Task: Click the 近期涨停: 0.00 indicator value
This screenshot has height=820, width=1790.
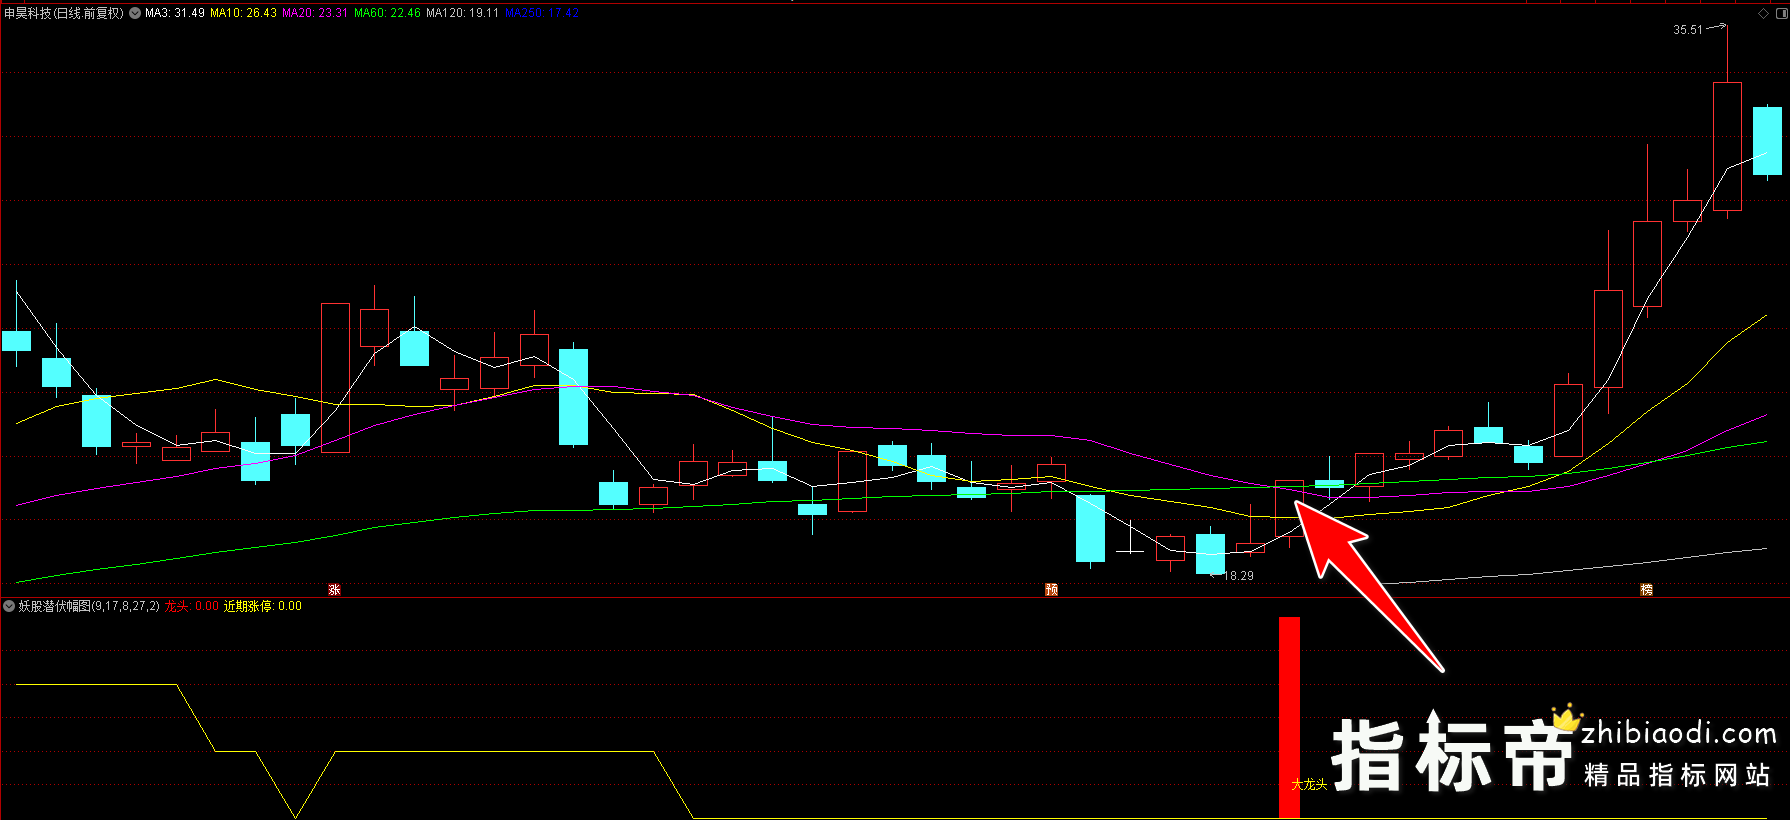Action: [x=262, y=606]
